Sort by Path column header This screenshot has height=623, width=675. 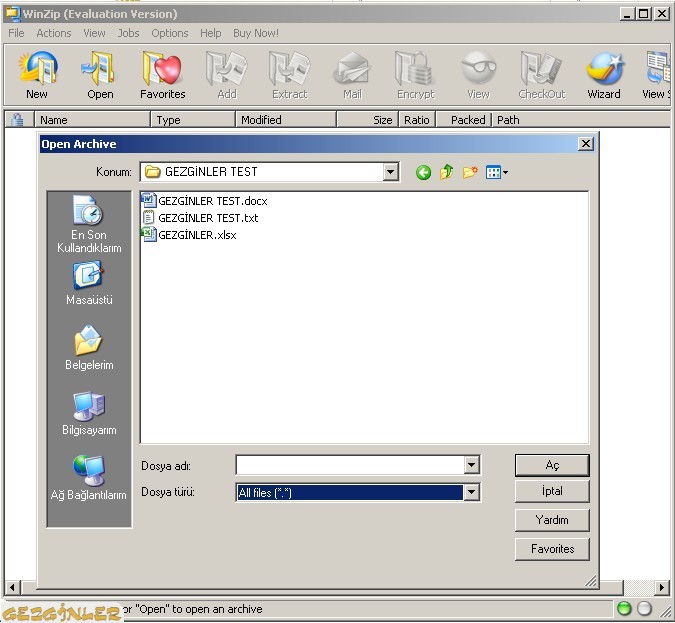[x=581, y=119]
